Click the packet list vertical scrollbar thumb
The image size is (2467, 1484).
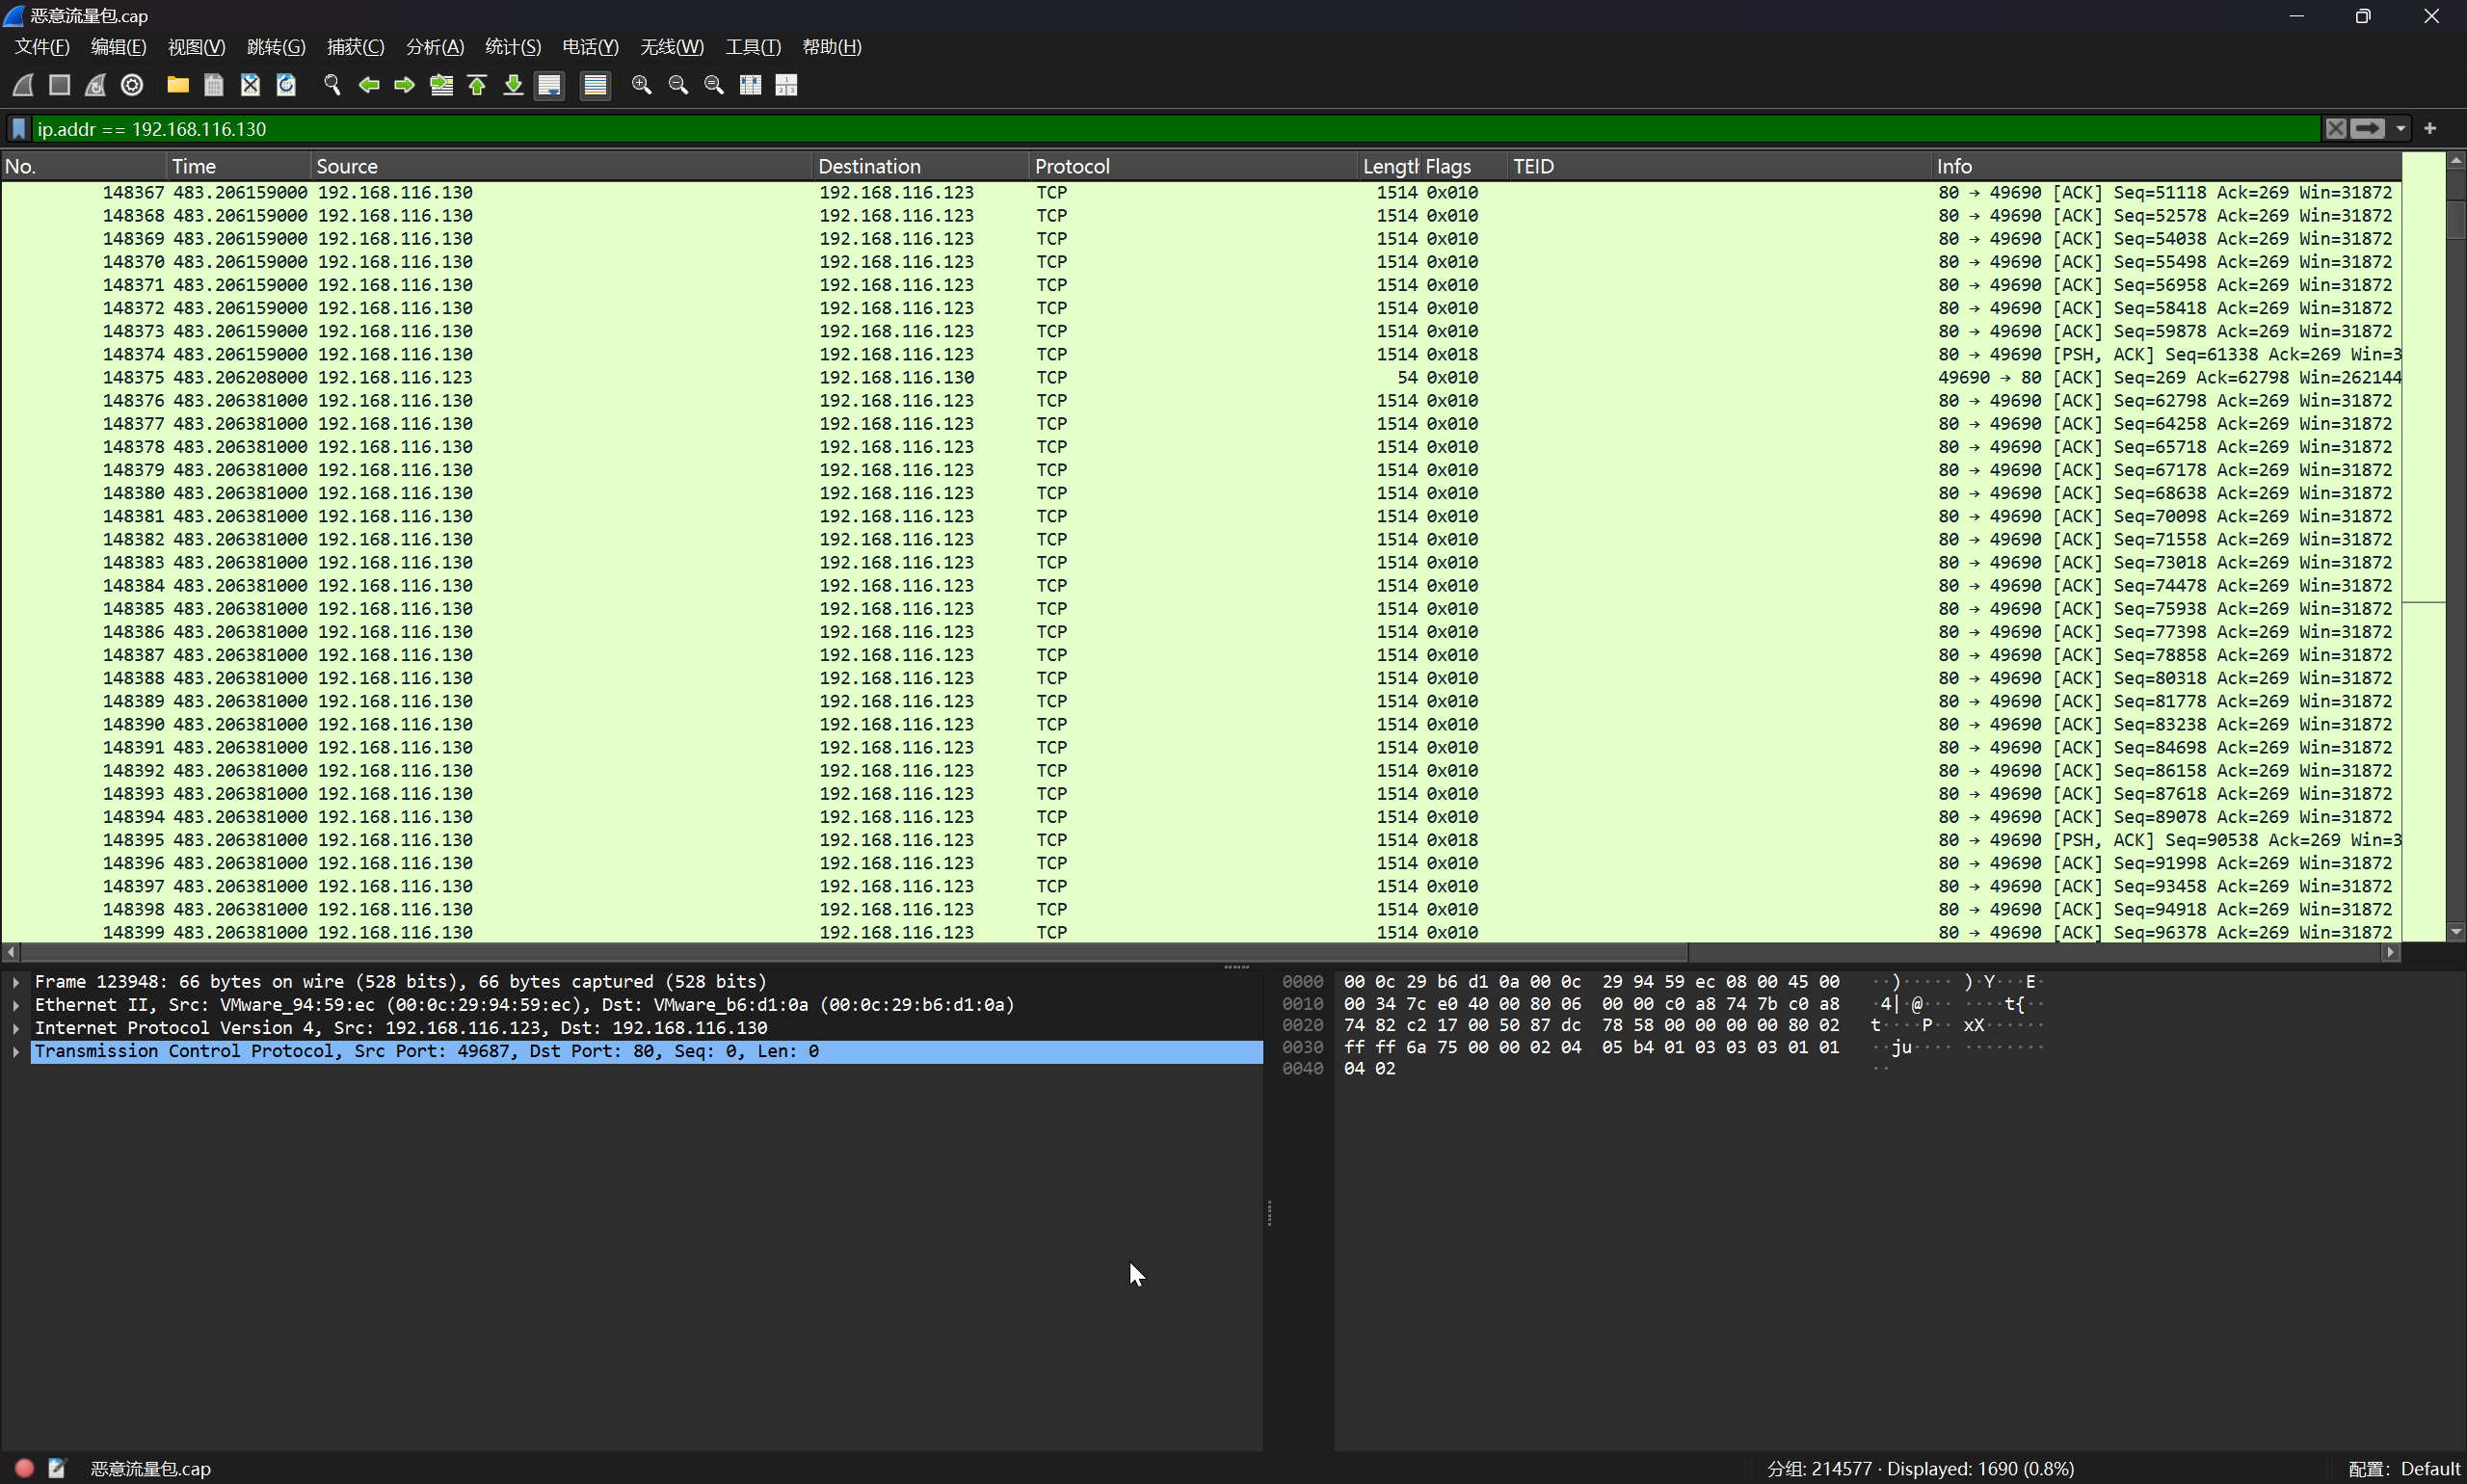point(2456,220)
